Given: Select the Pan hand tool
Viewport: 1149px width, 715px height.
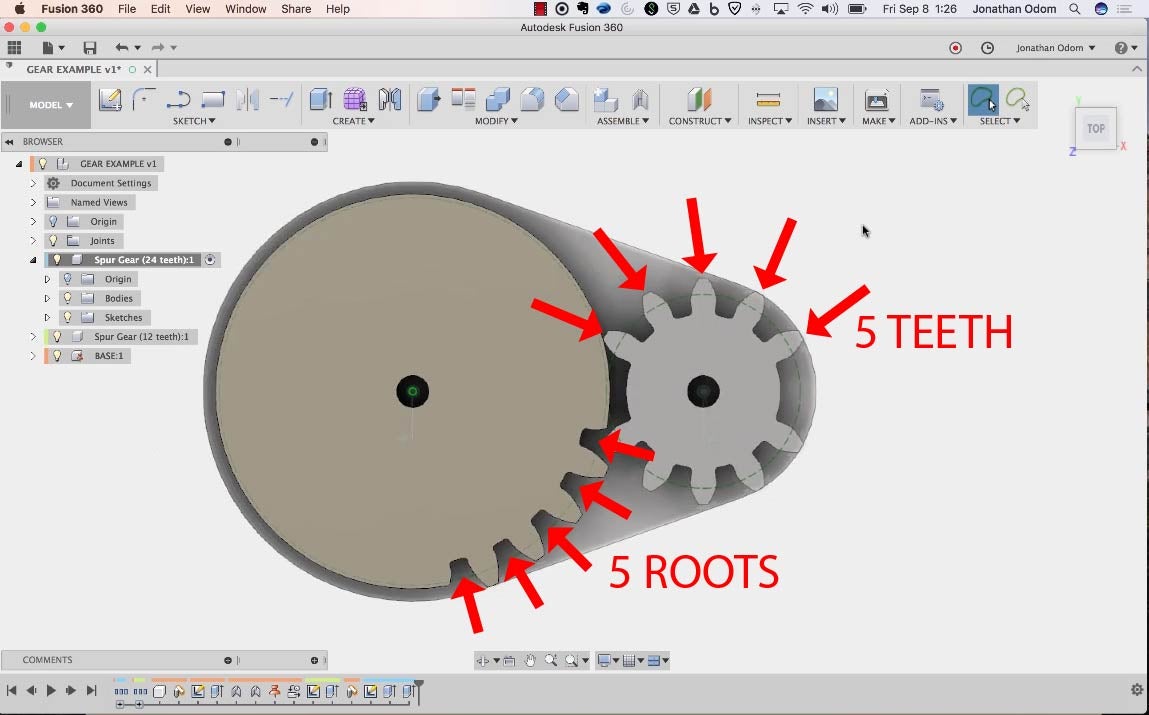Looking at the screenshot, I should pos(530,660).
